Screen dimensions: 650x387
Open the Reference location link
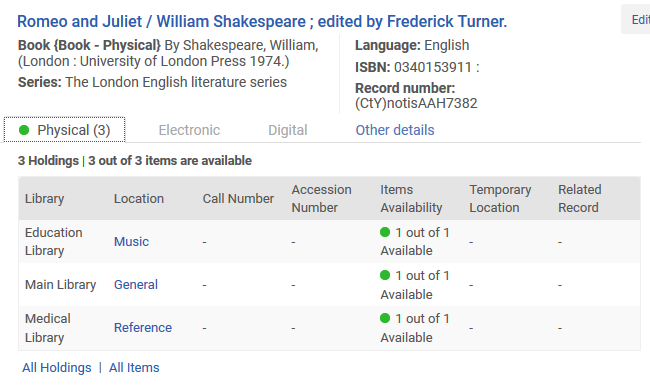click(x=143, y=328)
